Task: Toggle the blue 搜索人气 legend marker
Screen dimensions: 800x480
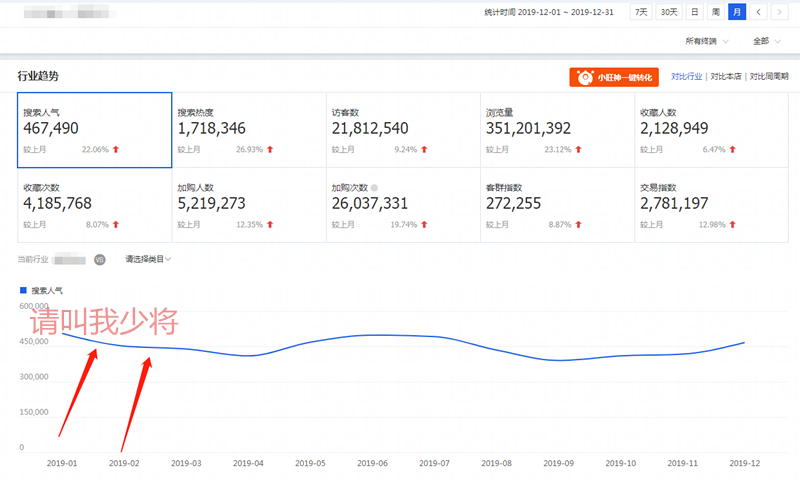Action: 23,290
